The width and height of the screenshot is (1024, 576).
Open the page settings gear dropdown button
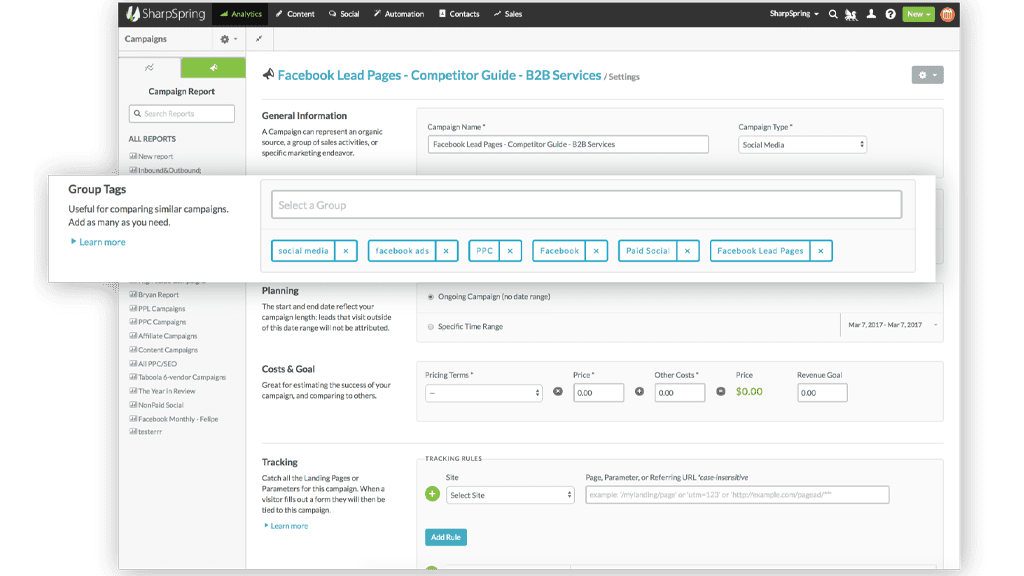click(x=927, y=75)
